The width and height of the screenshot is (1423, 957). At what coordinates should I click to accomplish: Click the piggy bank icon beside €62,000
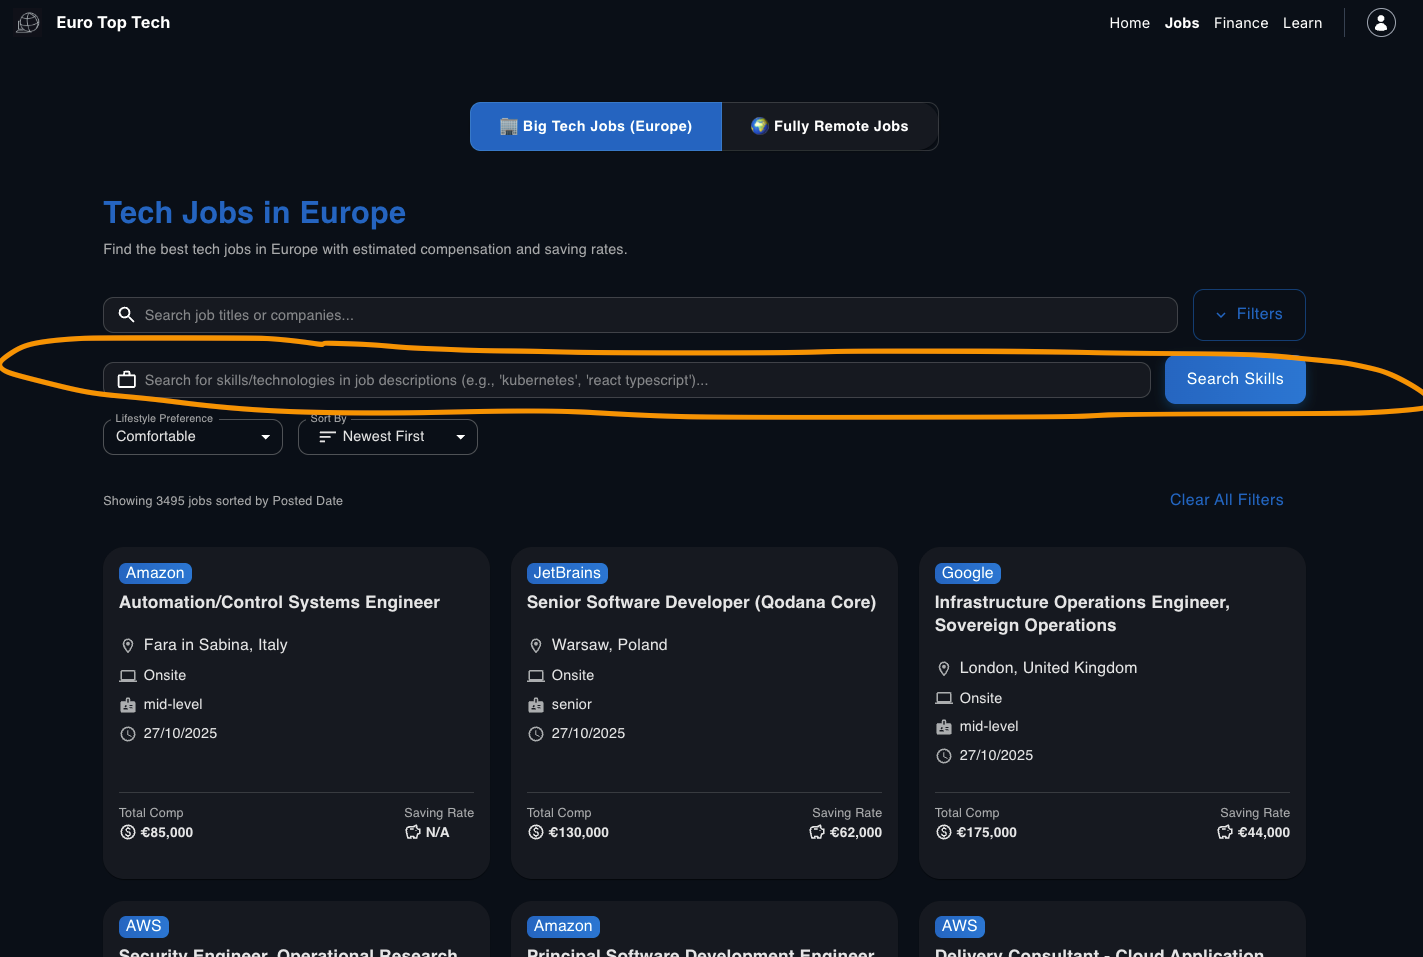[817, 832]
